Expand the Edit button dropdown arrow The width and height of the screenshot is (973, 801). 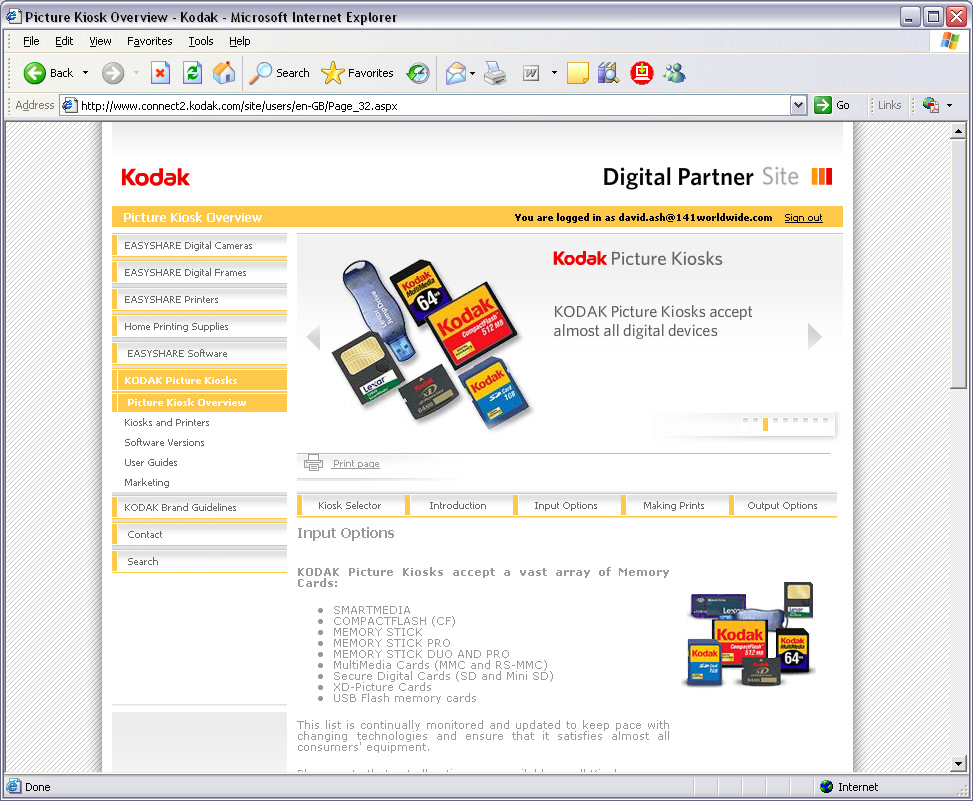click(554, 73)
